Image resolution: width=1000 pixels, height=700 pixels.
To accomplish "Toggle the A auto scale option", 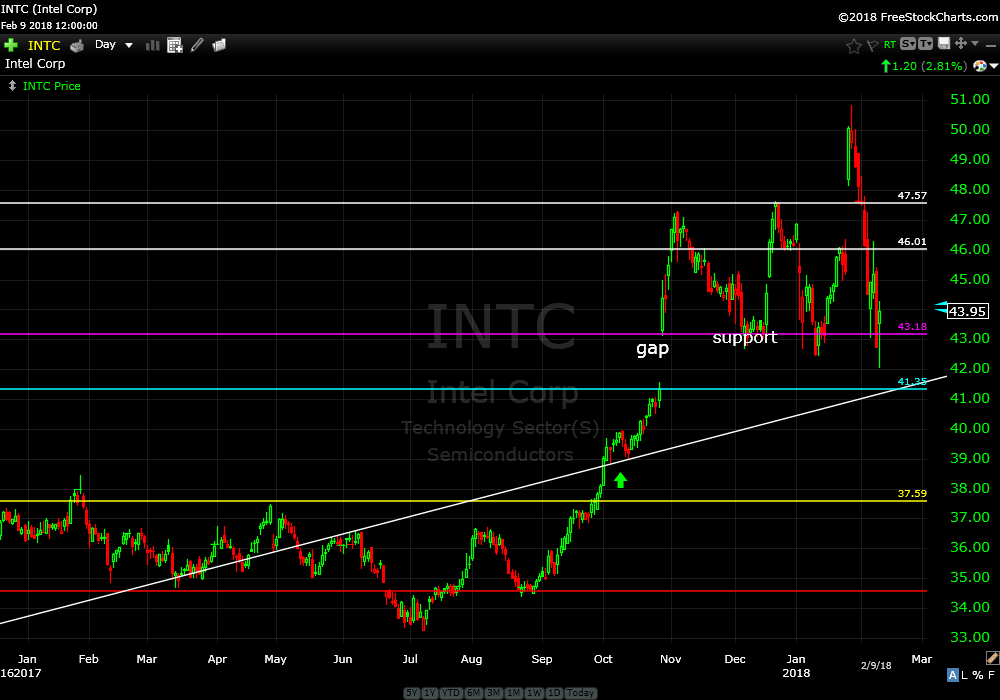I will click(x=951, y=675).
